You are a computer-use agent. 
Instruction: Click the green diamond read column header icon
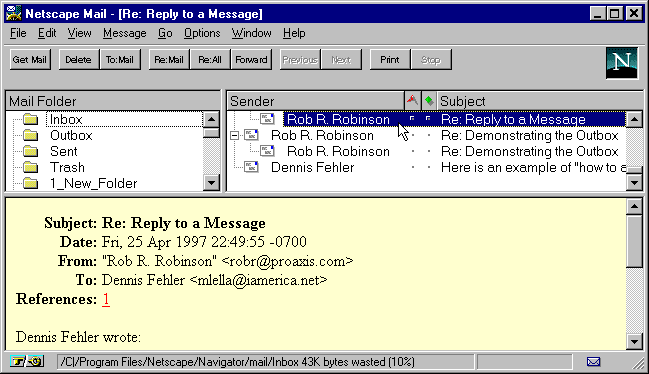coord(429,101)
